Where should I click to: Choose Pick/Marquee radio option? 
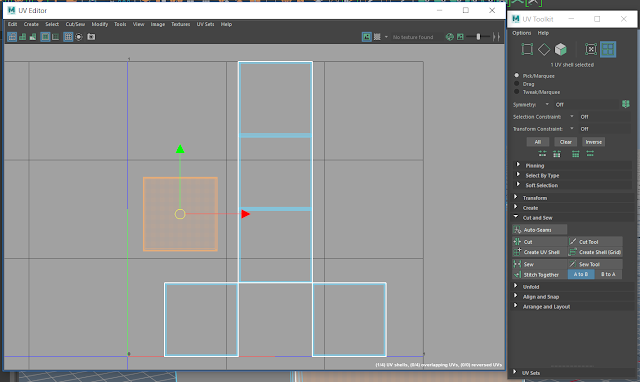(517, 76)
